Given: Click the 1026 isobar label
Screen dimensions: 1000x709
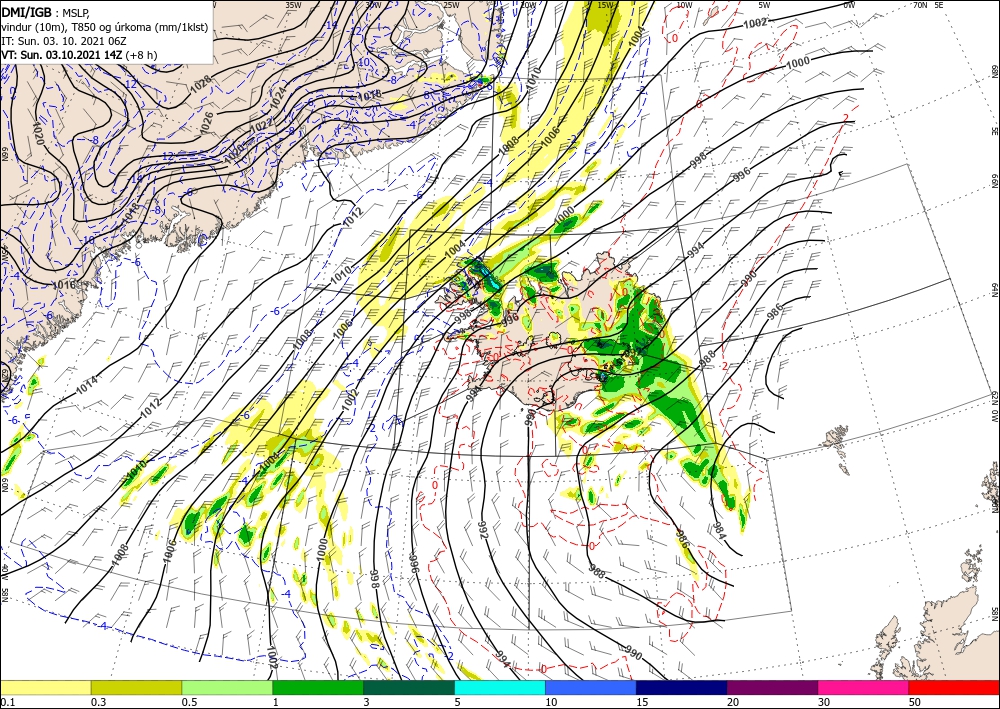Looking at the screenshot, I should 207,123.
